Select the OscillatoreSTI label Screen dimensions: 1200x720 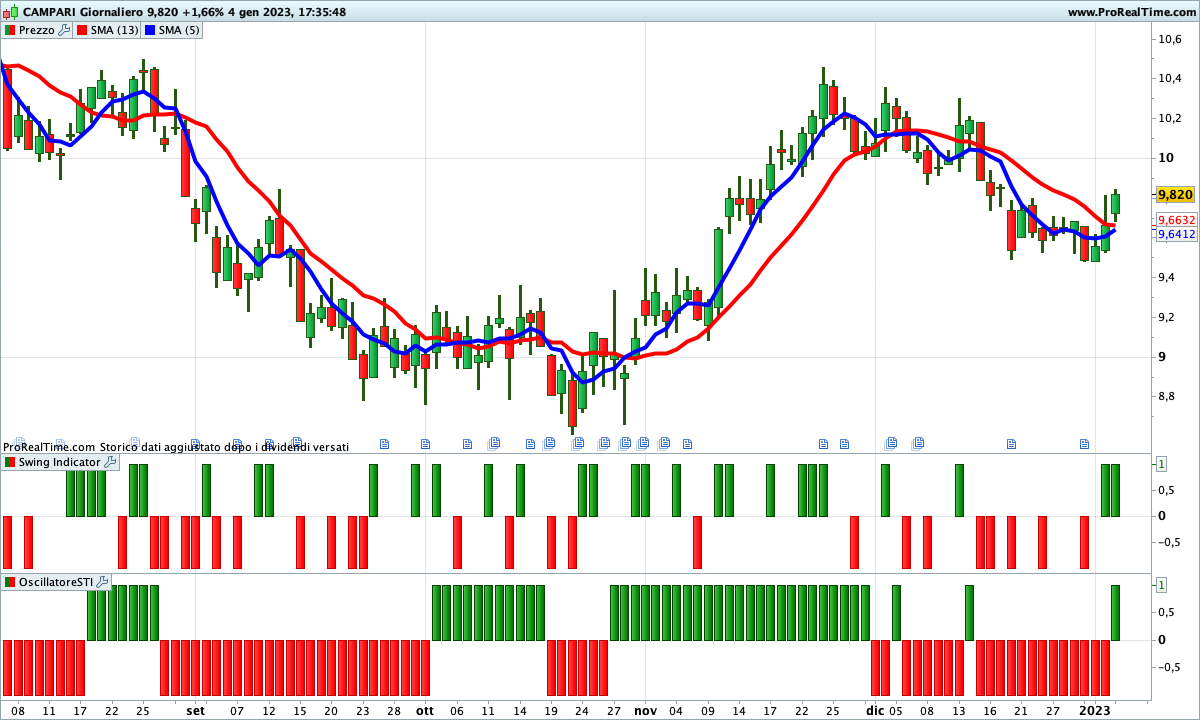(x=56, y=581)
